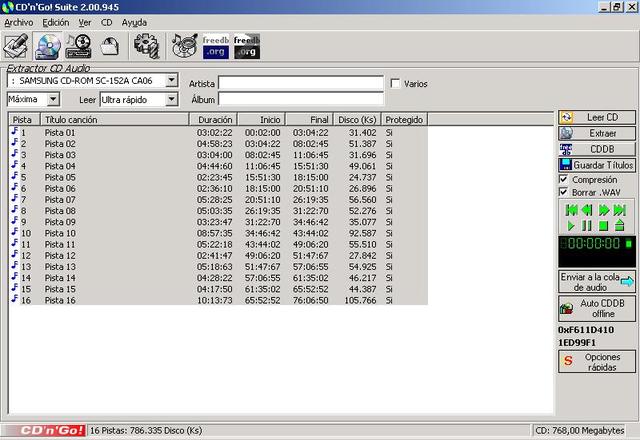
Task: Click duration 10:13:73 of Pista 16
Action: point(215,300)
